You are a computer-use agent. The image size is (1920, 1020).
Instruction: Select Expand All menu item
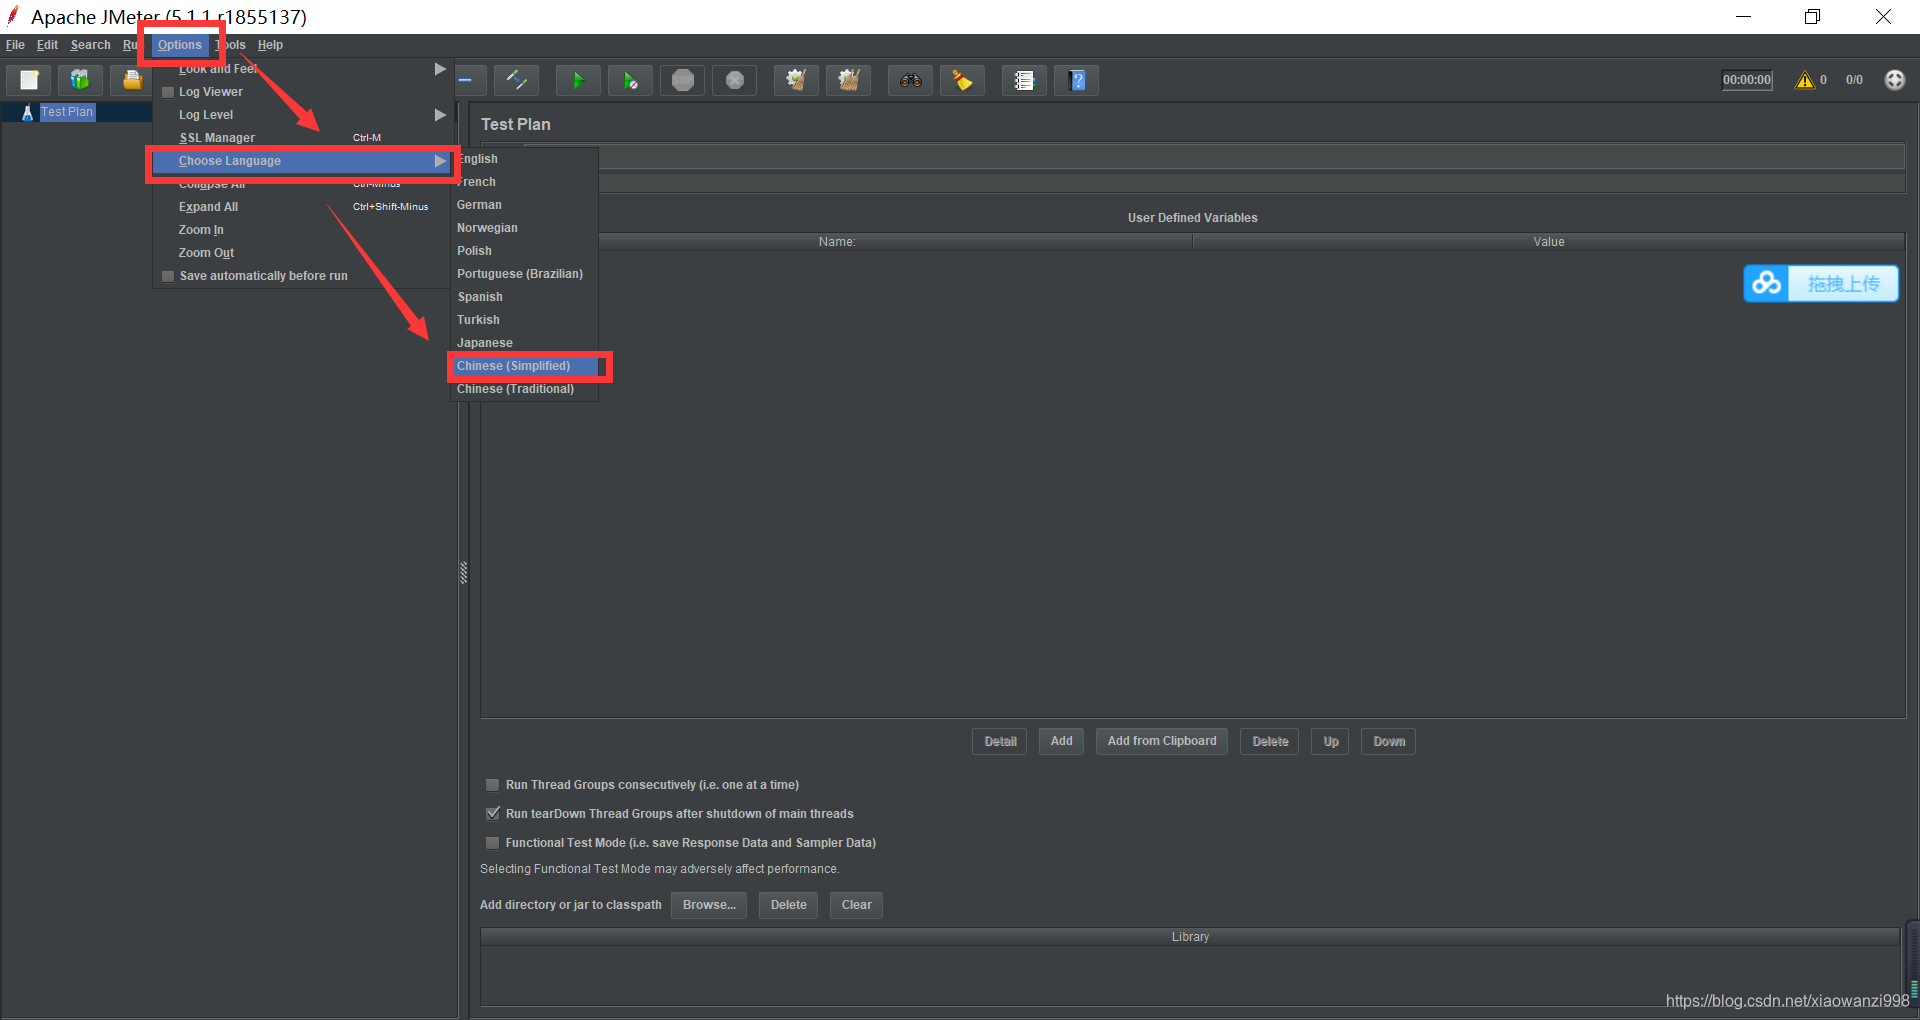(301, 207)
